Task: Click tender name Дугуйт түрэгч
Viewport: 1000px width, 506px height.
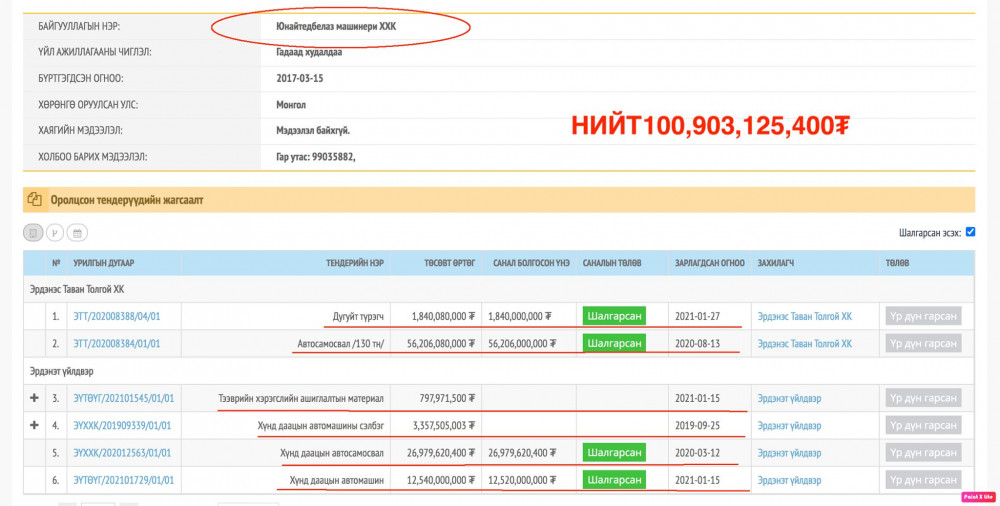Action: (x=358, y=316)
